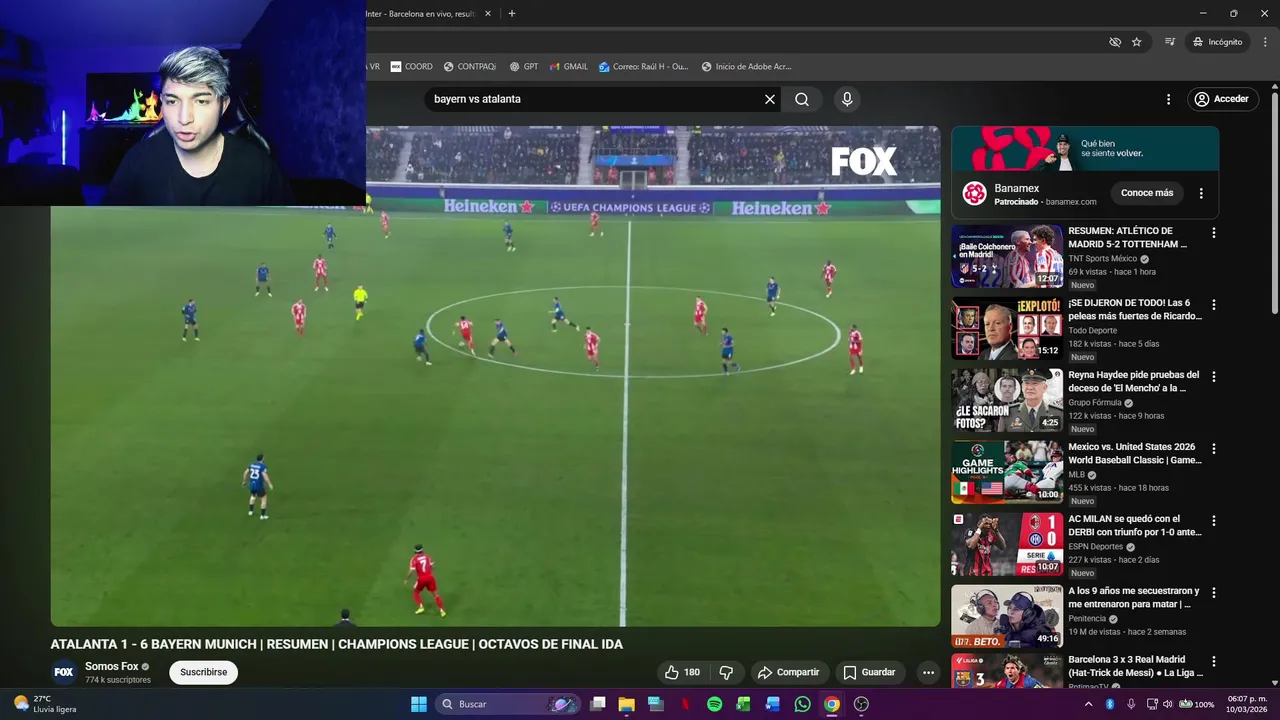Image resolution: width=1280 pixels, height=720 pixels.
Task: Open Inicio de Adobe Acr... bookmark
Action: click(747, 67)
